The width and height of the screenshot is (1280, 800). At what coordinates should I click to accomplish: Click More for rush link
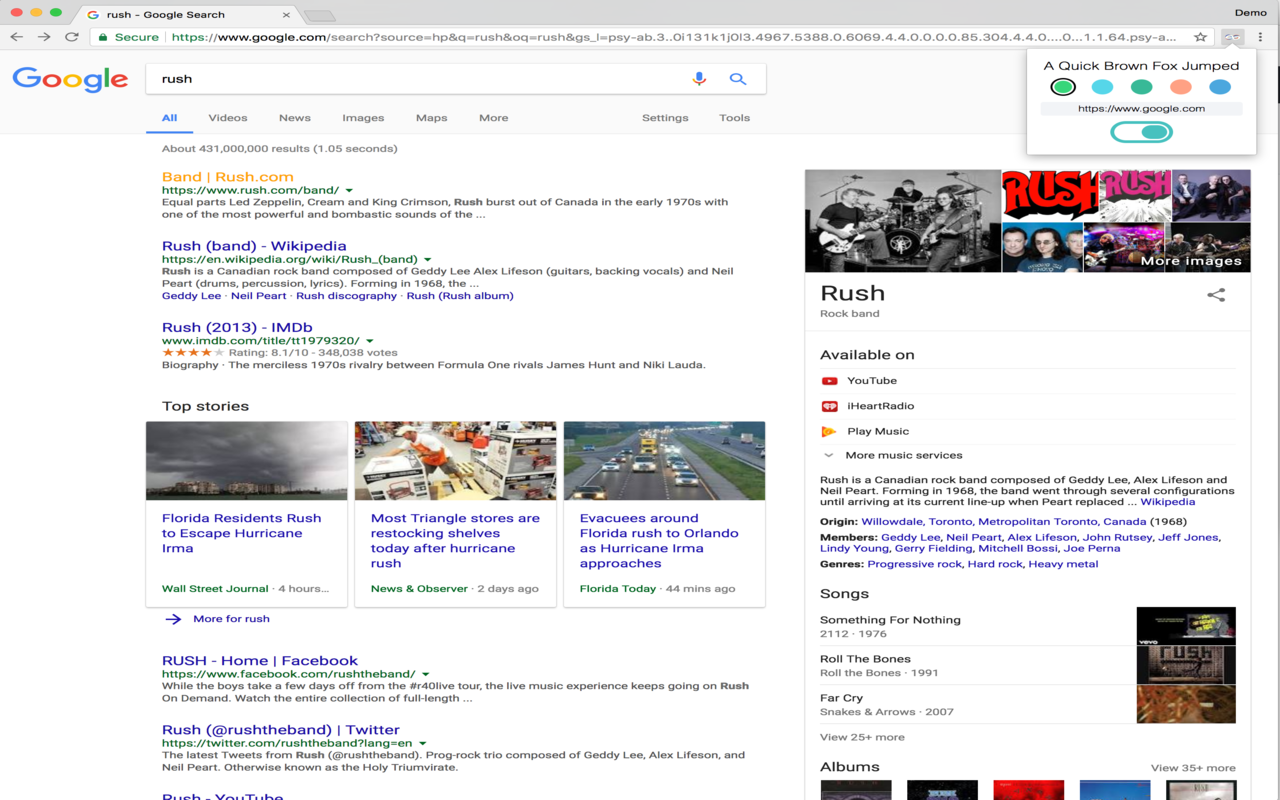coord(231,619)
